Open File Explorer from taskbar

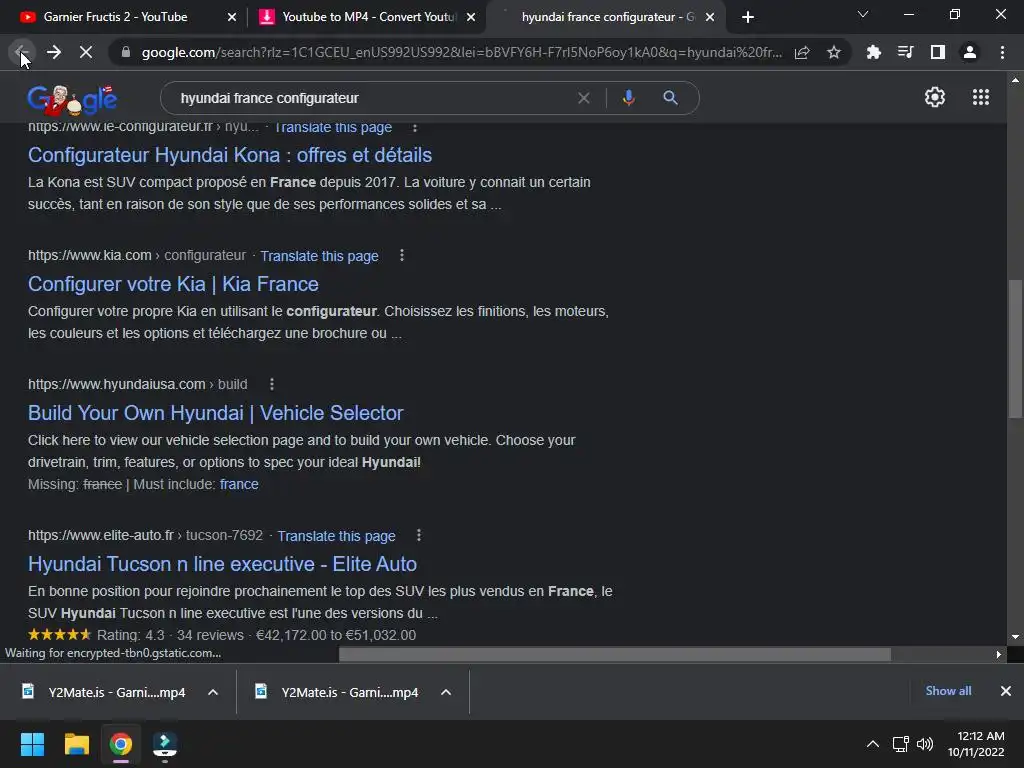tap(76, 744)
